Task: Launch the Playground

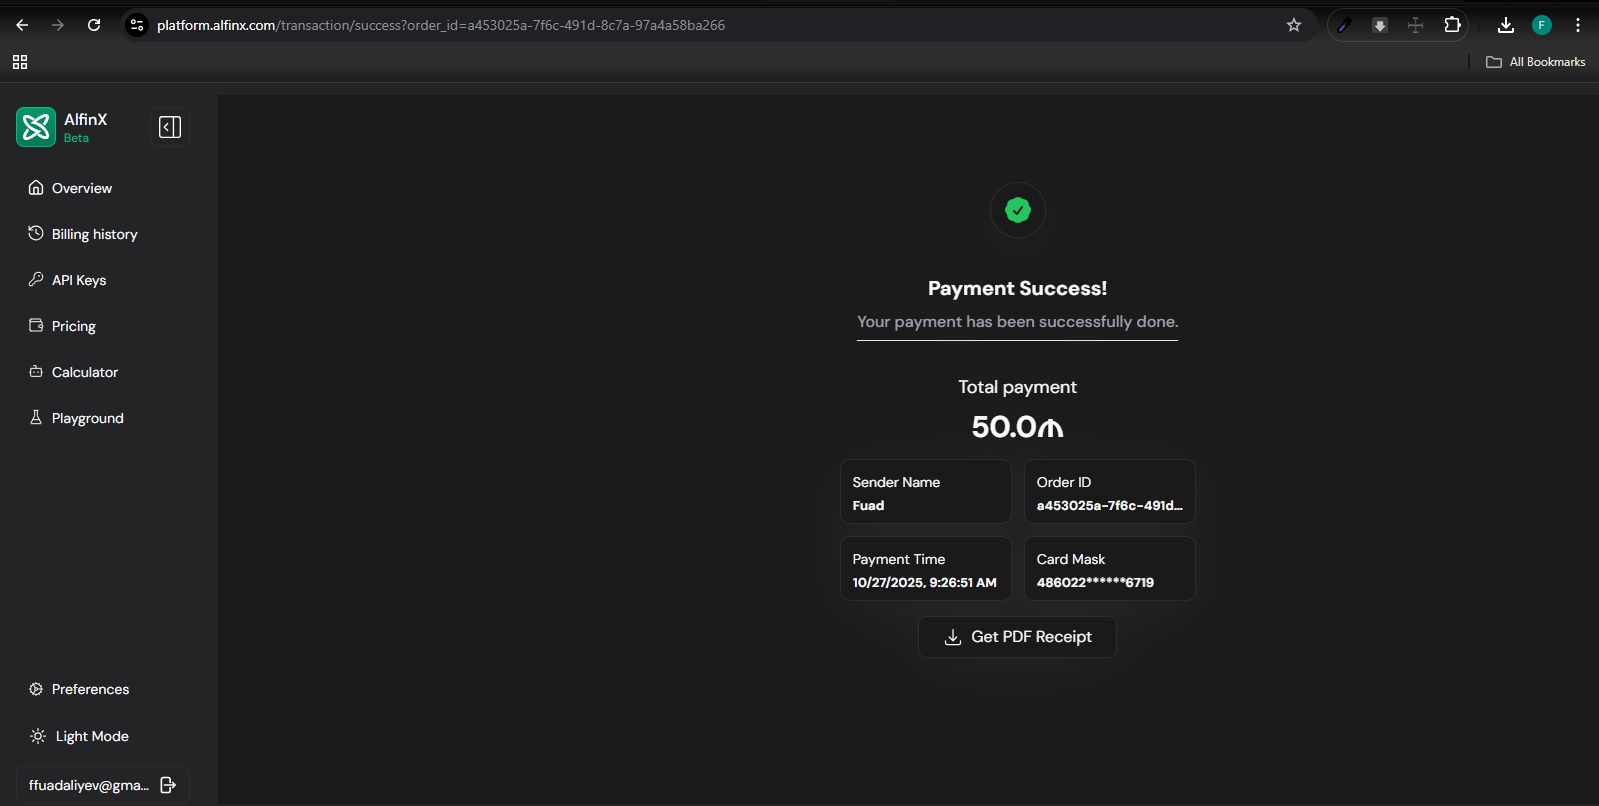Action: 87,418
